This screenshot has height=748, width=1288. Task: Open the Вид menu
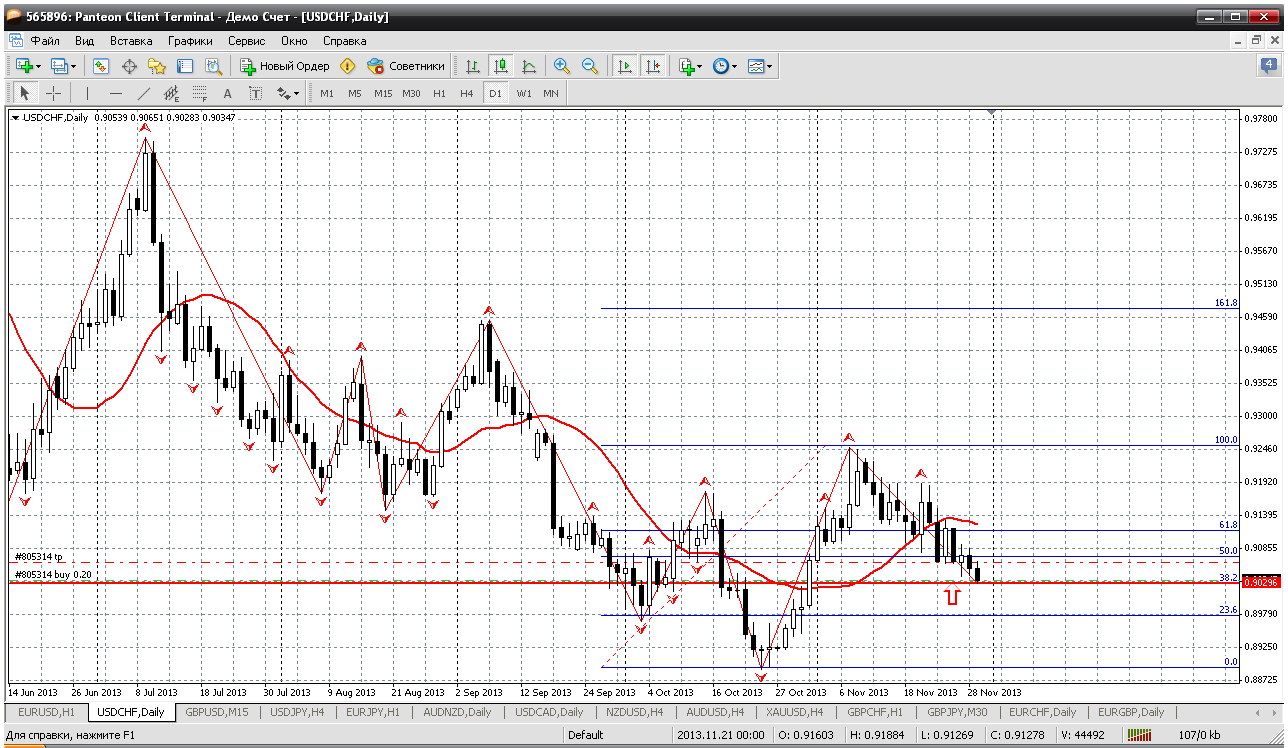pyautogui.click(x=85, y=41)
